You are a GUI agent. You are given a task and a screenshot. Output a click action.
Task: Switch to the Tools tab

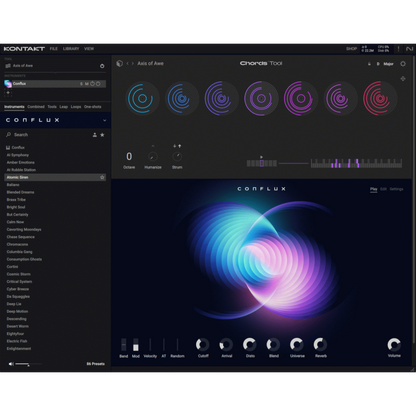click(x=52, y=107)
